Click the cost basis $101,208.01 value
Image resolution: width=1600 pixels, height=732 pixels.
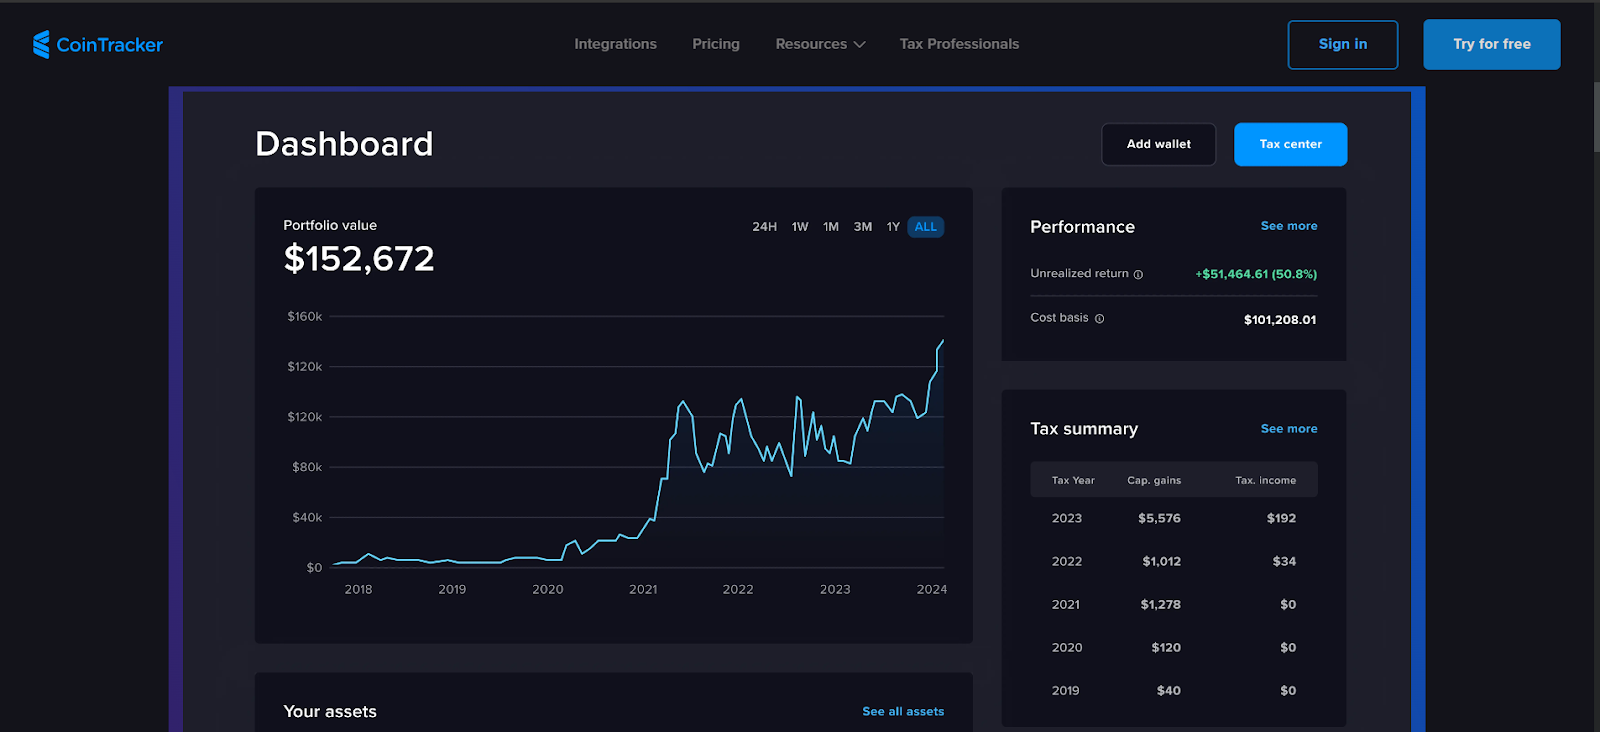coord(1280,320)
